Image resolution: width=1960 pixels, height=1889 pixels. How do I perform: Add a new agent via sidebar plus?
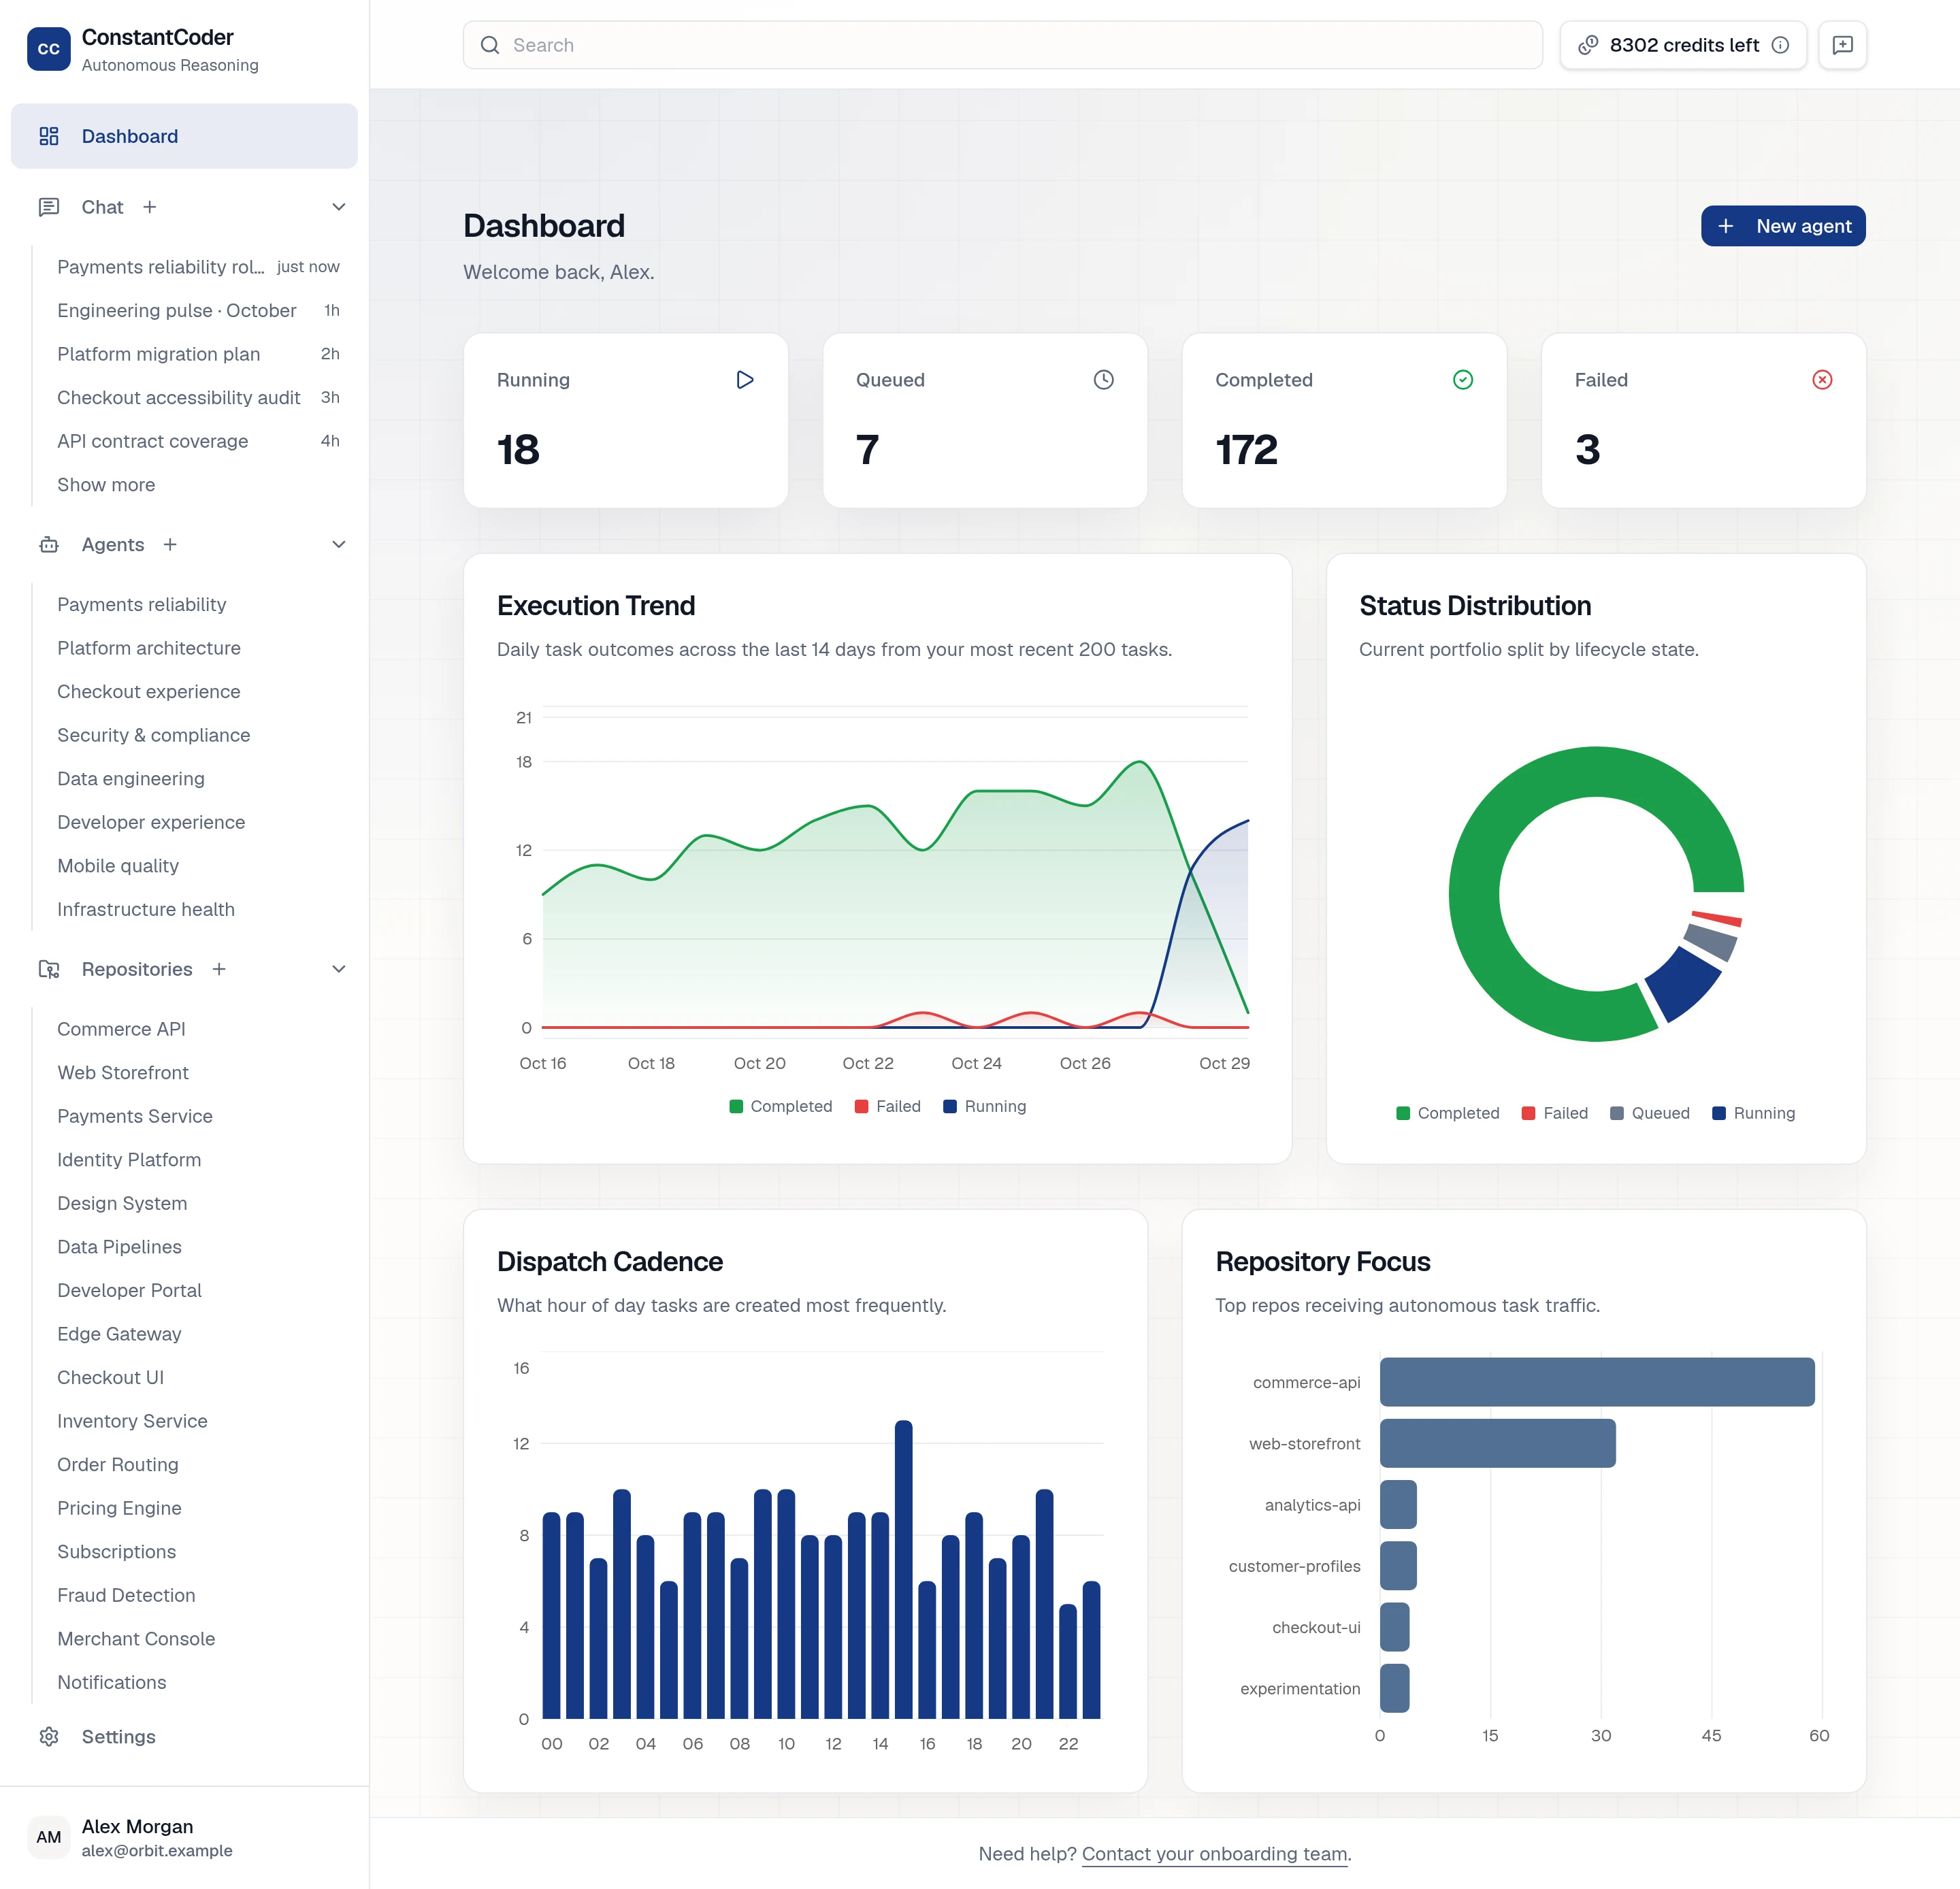click(170, 545)
